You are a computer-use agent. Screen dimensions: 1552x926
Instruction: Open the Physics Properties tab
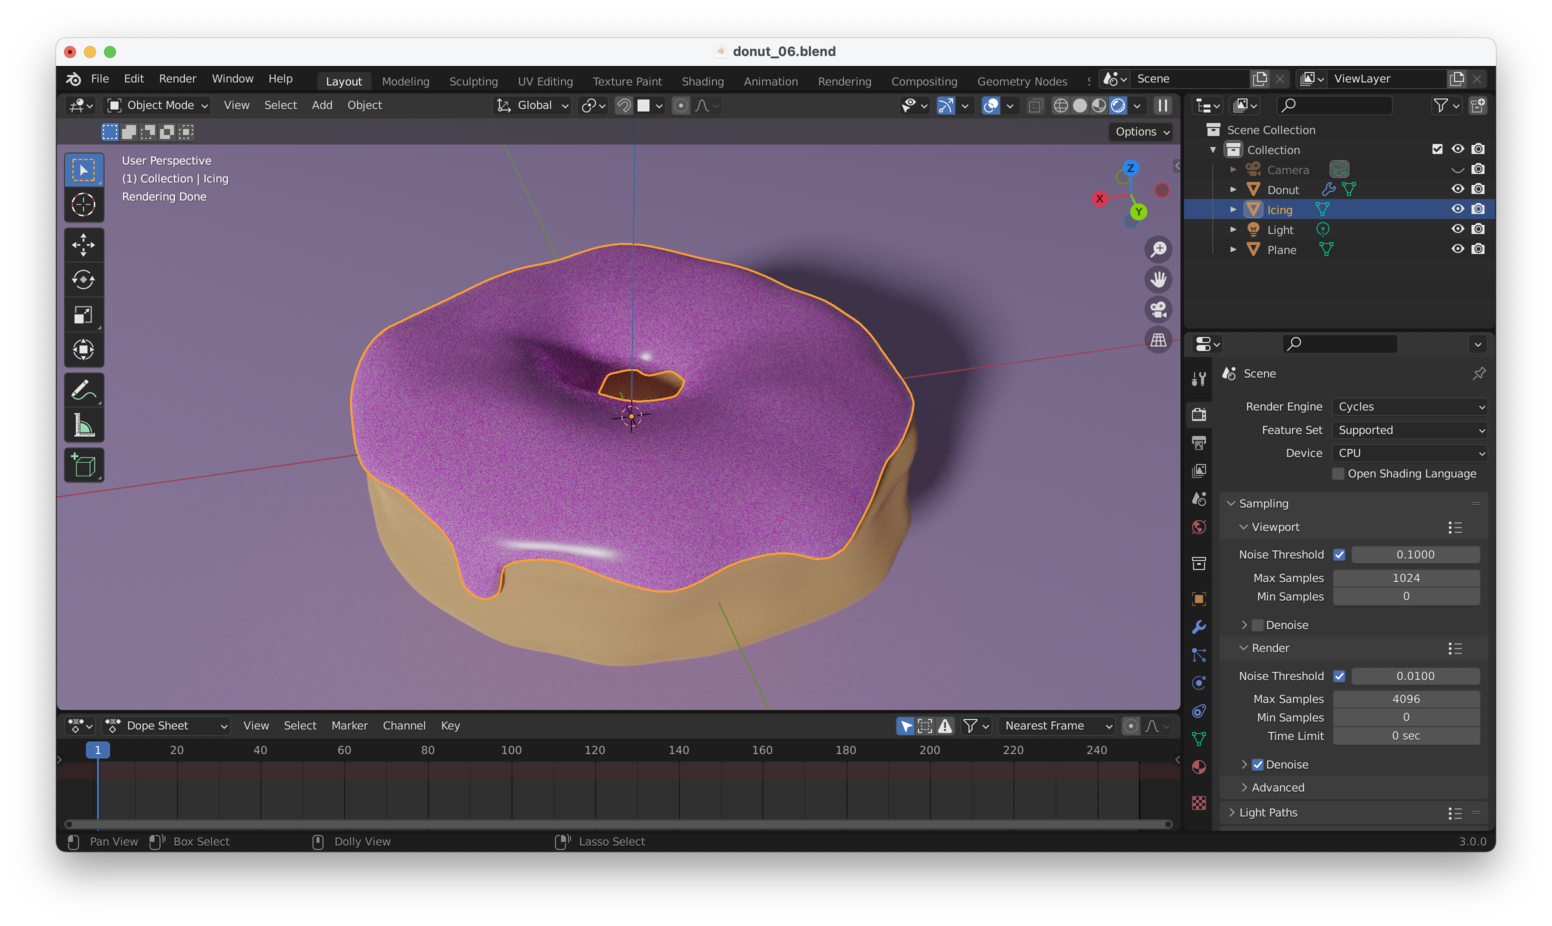[1198, 682]
